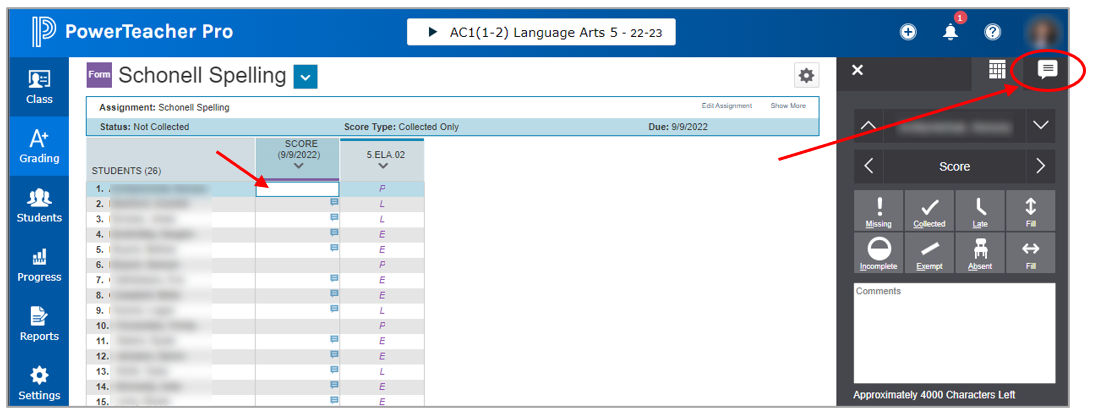Image resolution: width=1099 pixels, height=411 pixels.
Task: Click the PowerTeacher Pro logo
Action: pyautogui.click(x=132, y=32)
